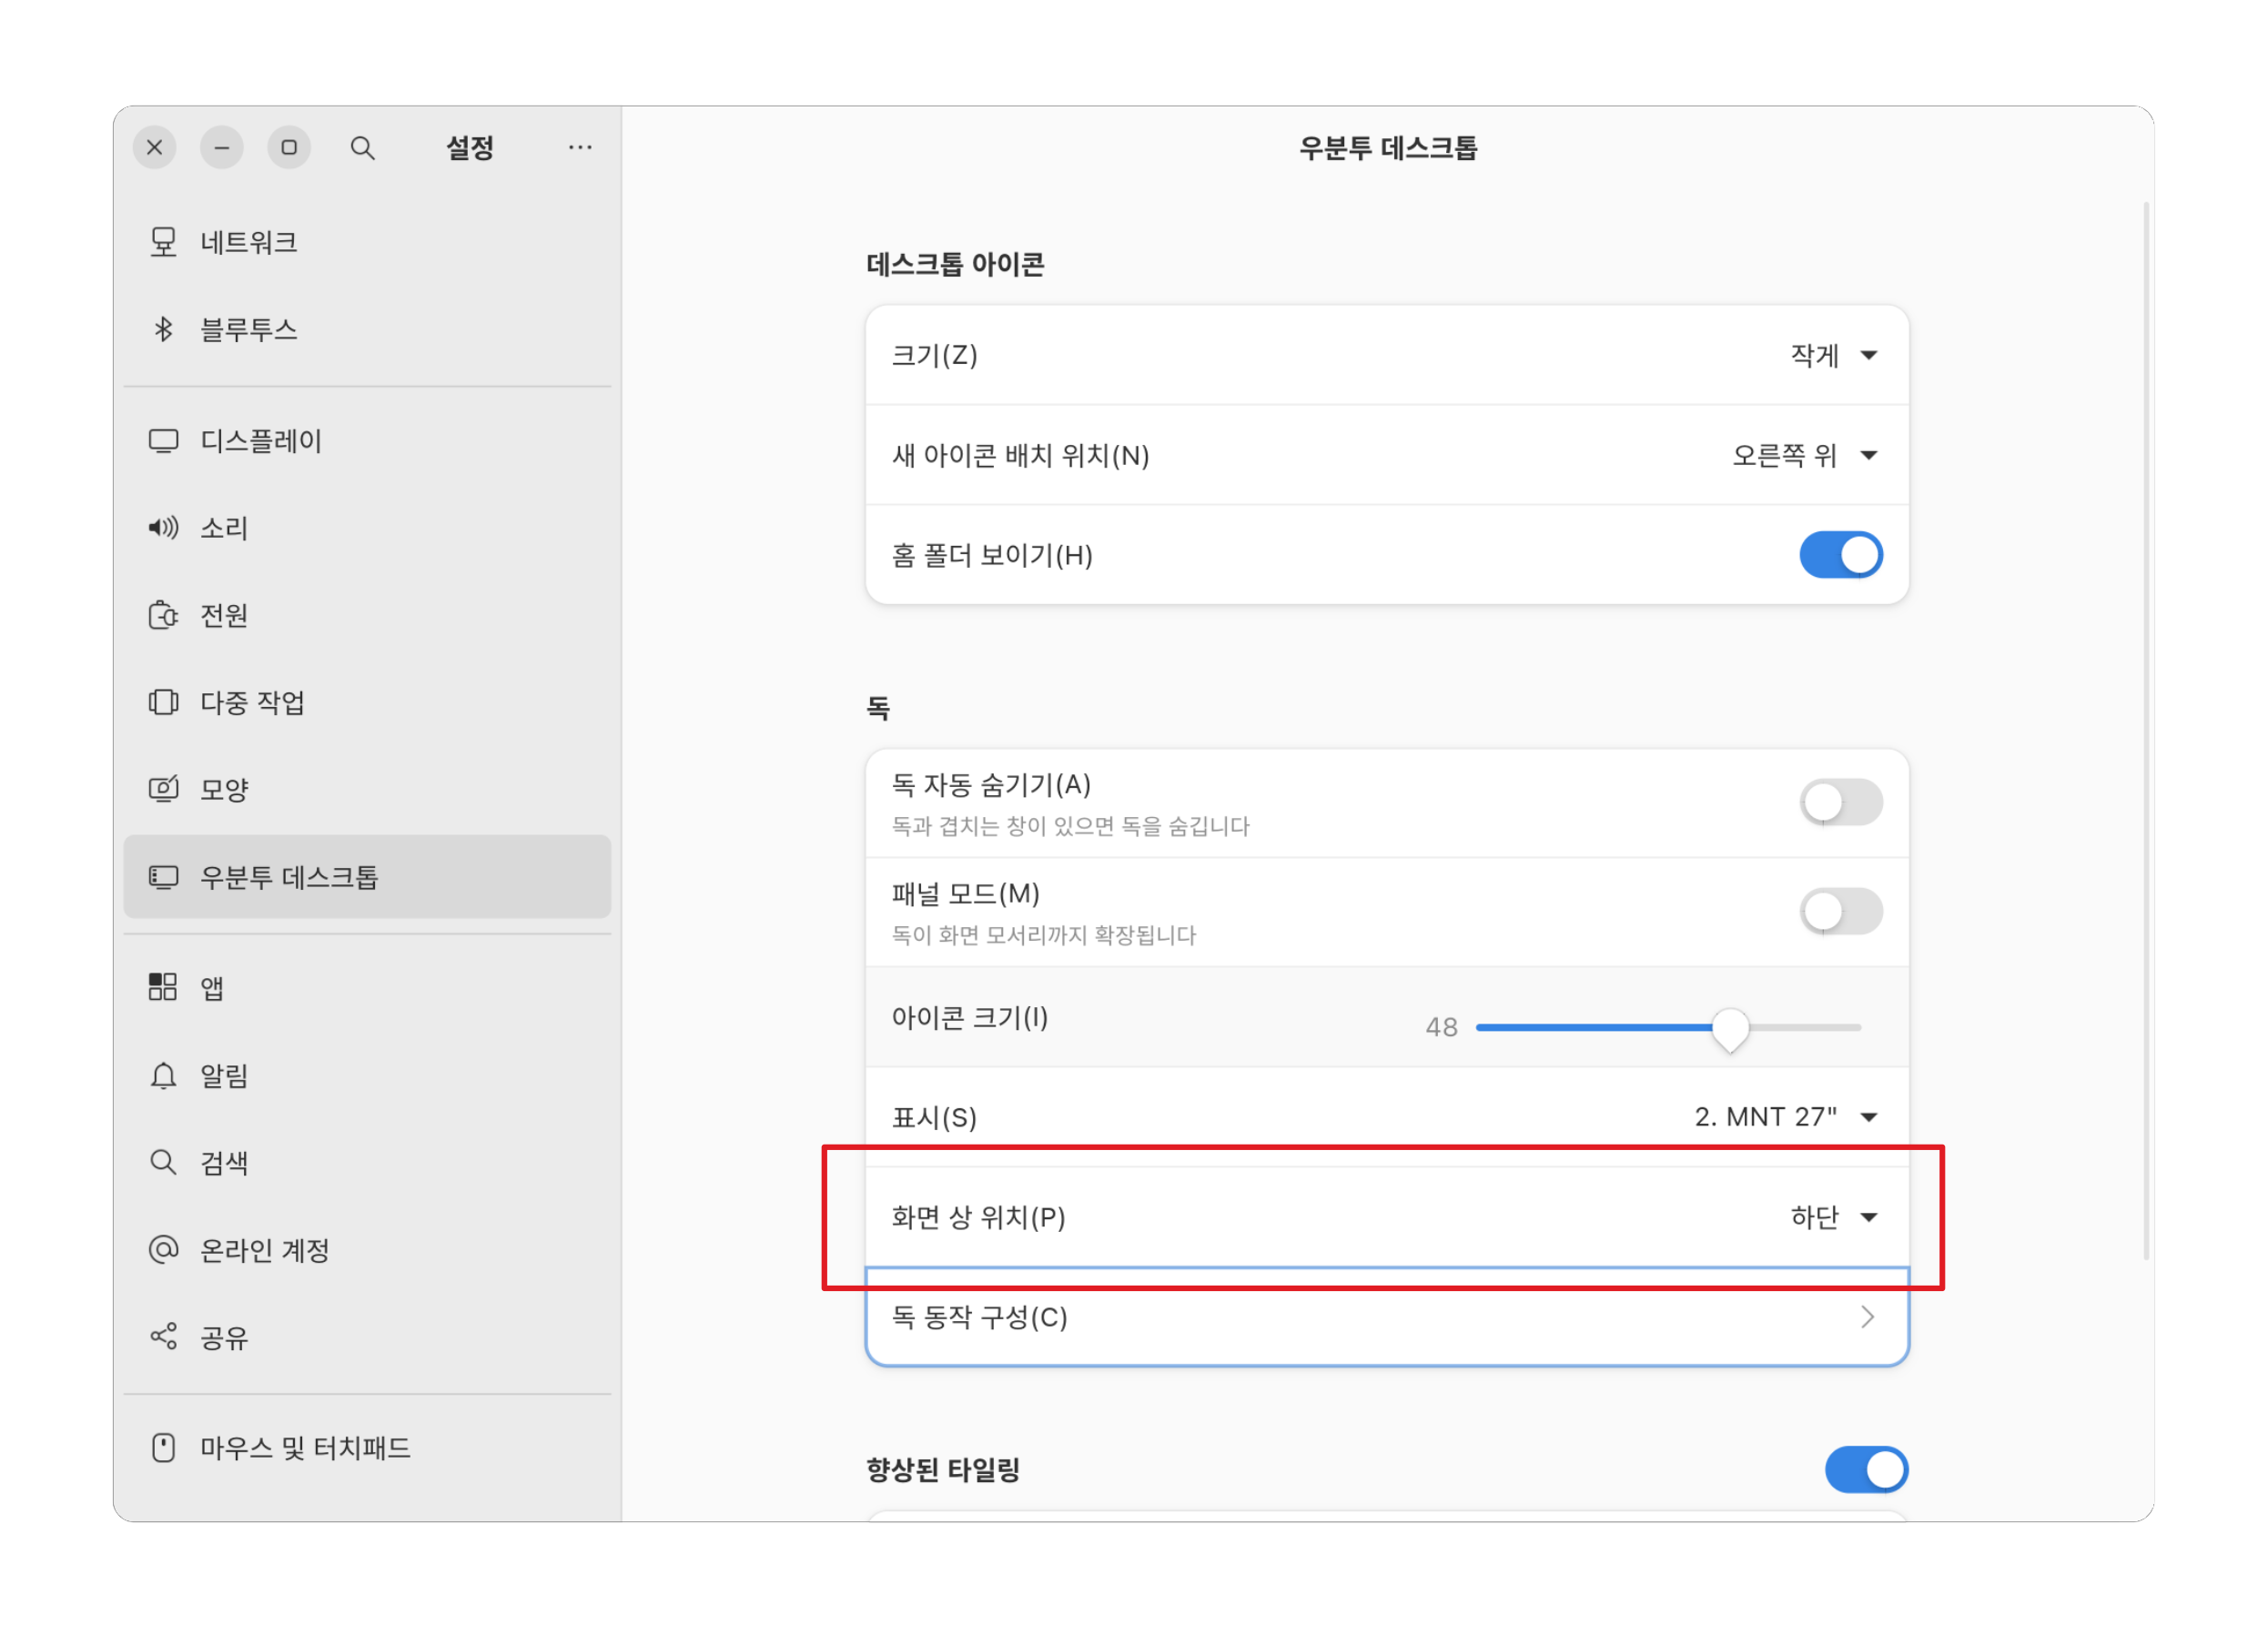Open 화면 상 위치 dropdown
The height and width of the screenshot is (1645, 2268).
pos(1387,1217)
